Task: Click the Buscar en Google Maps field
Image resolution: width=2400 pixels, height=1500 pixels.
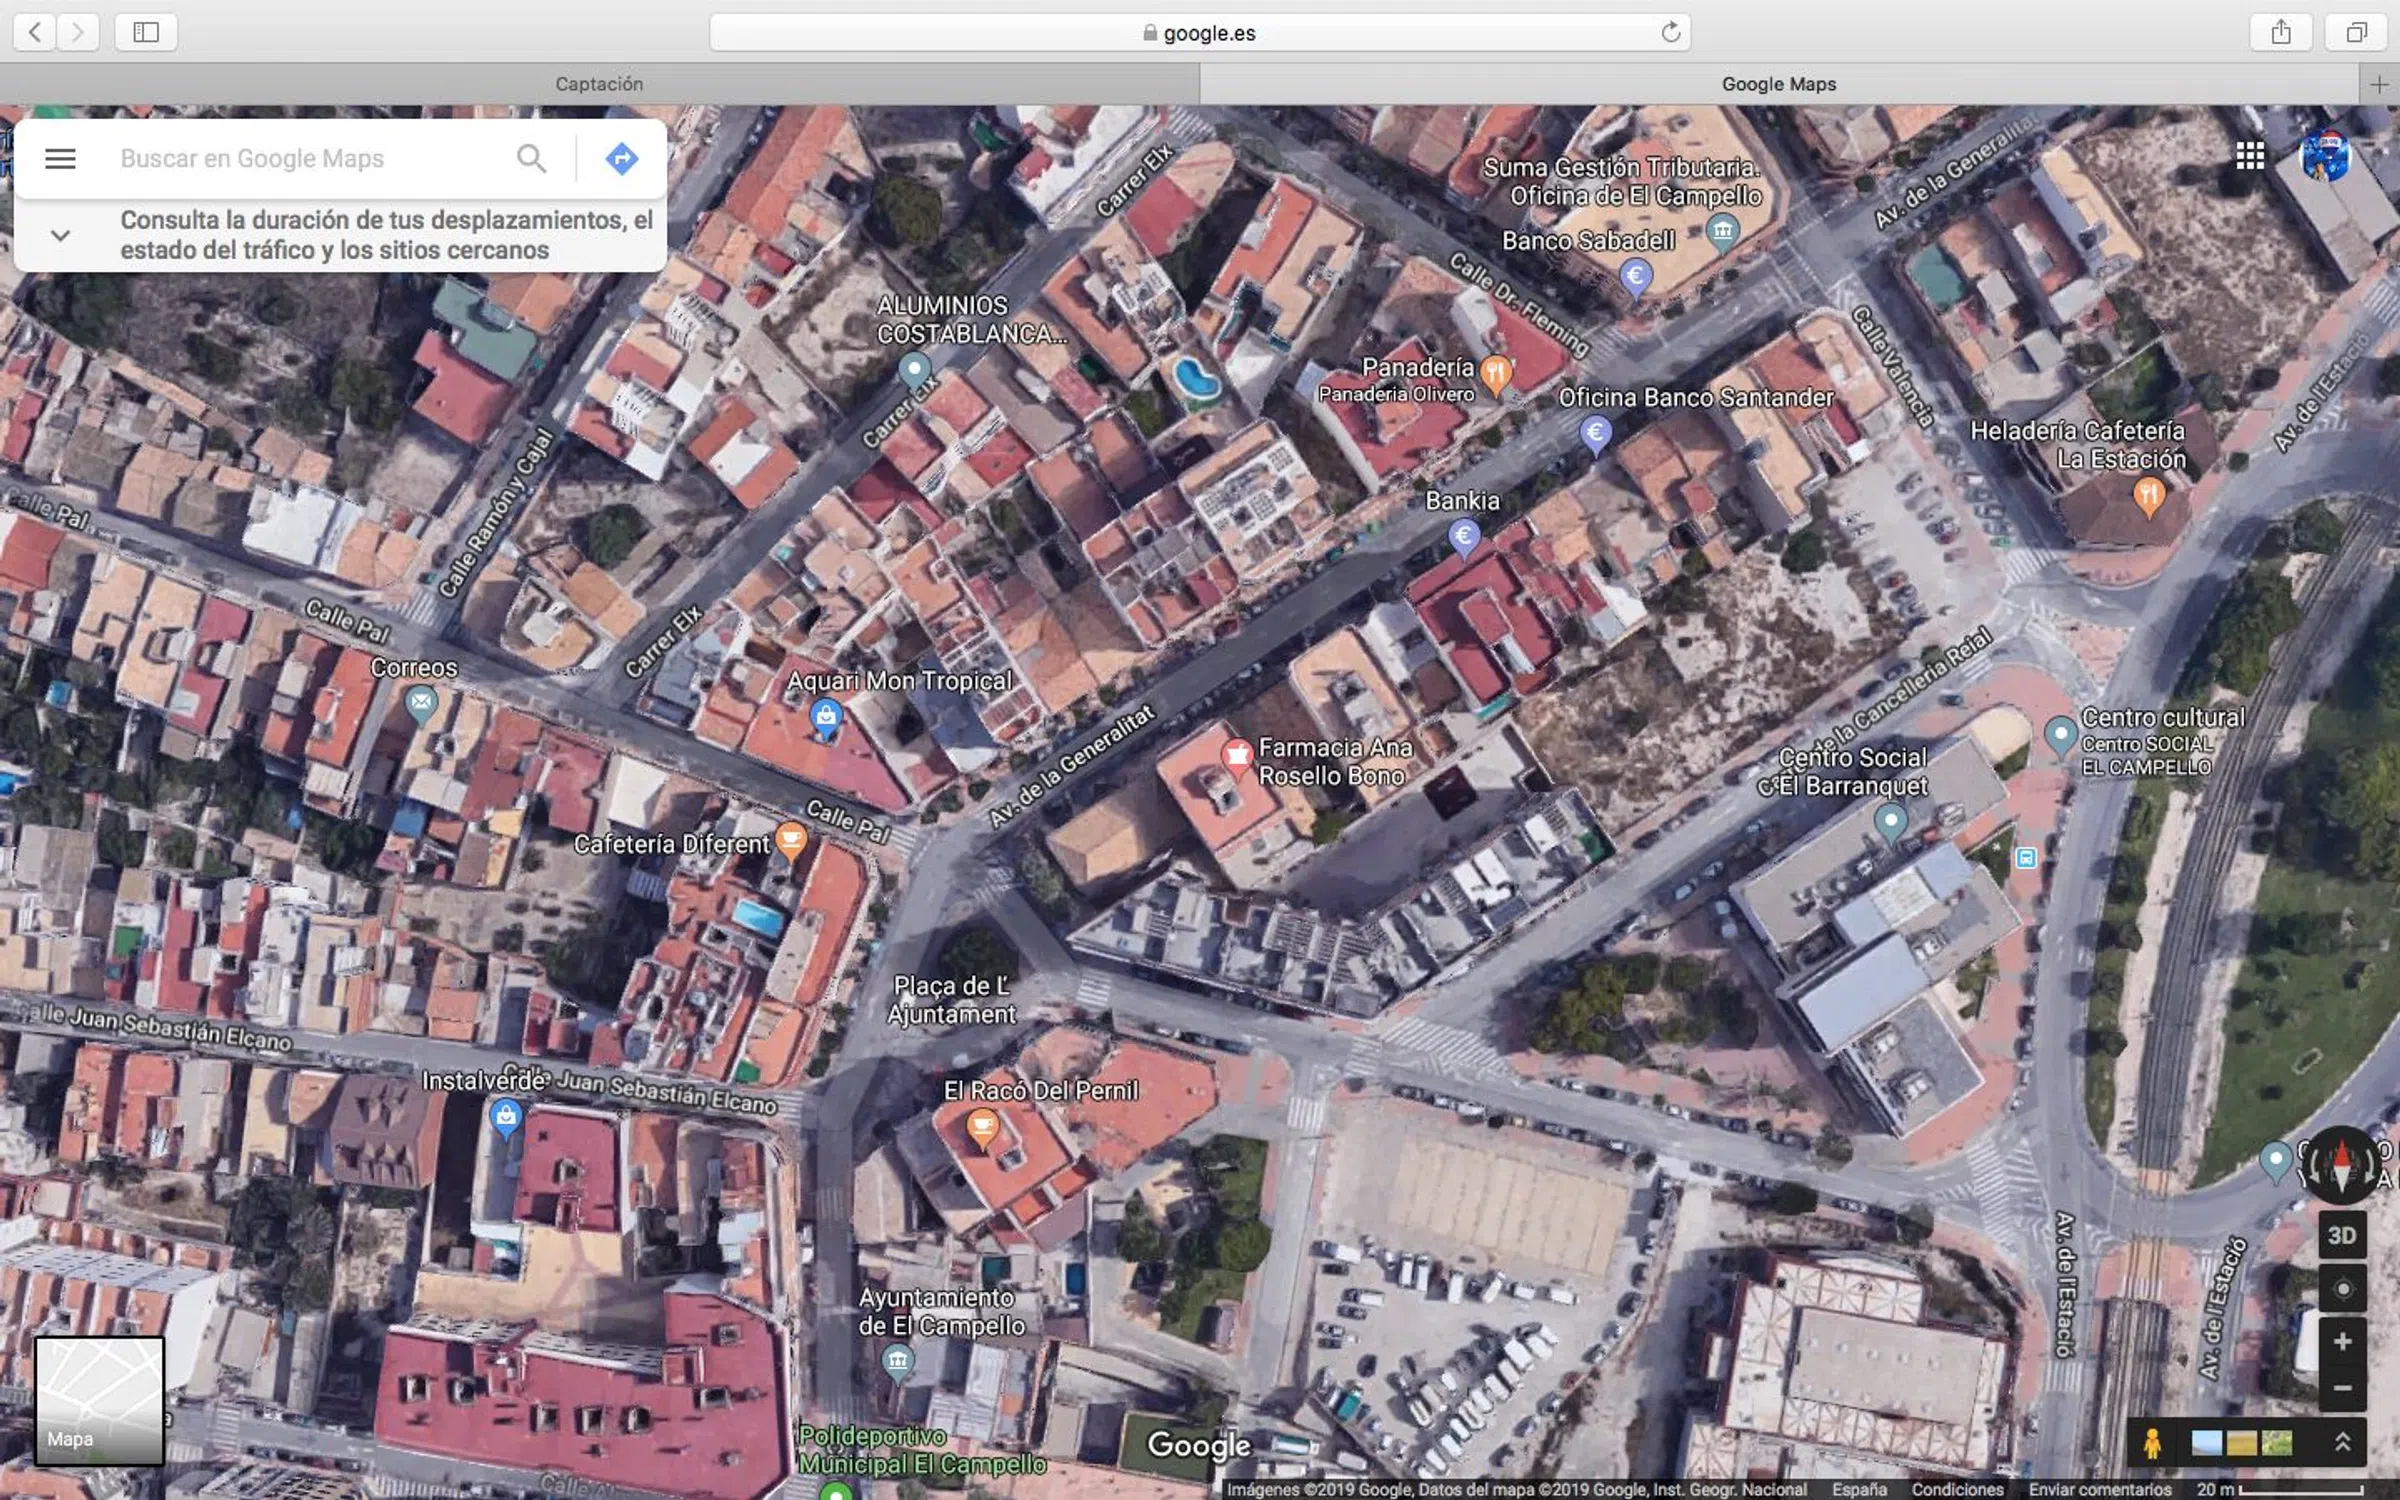Action: click(x=300, y=158)
